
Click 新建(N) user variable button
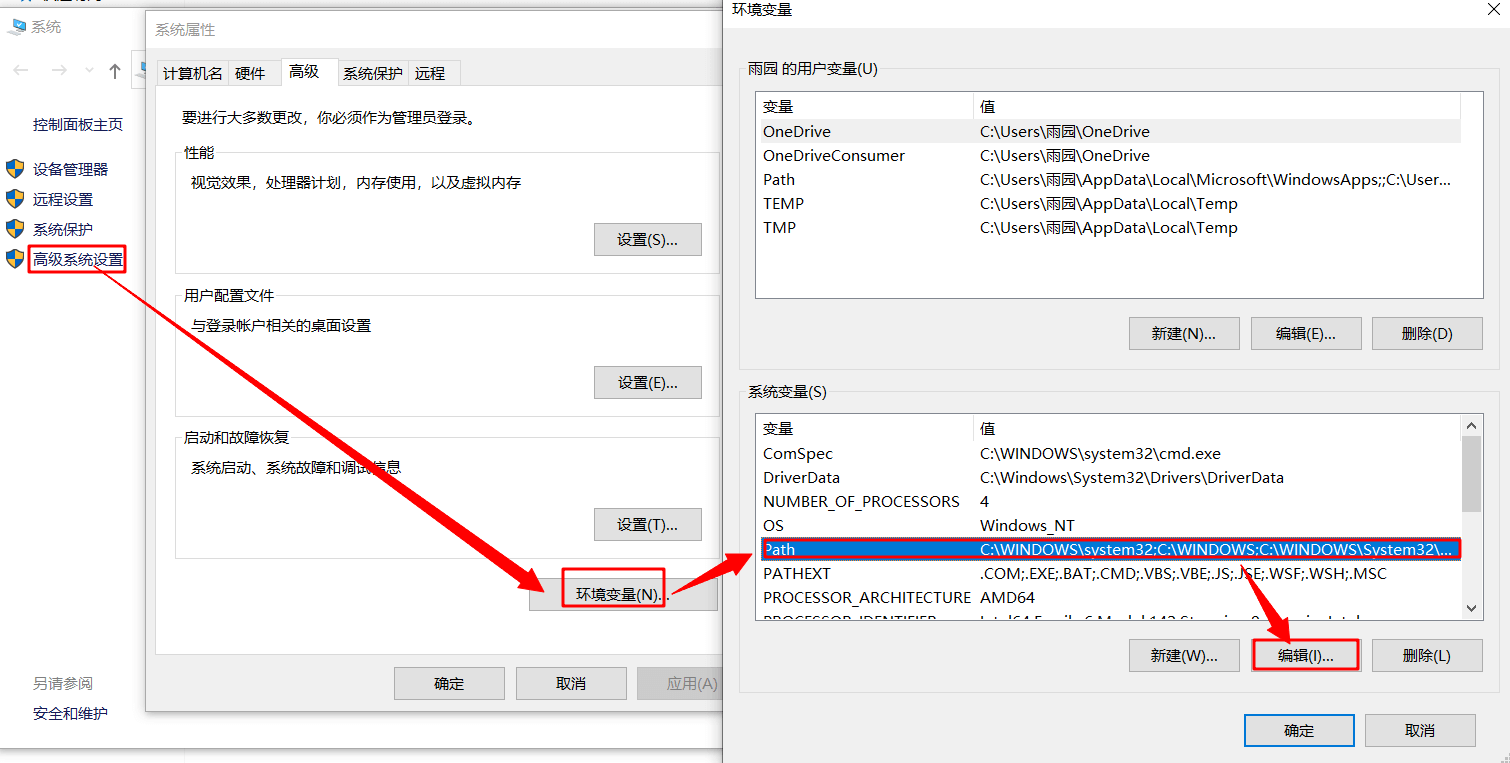coord(1184,334)
